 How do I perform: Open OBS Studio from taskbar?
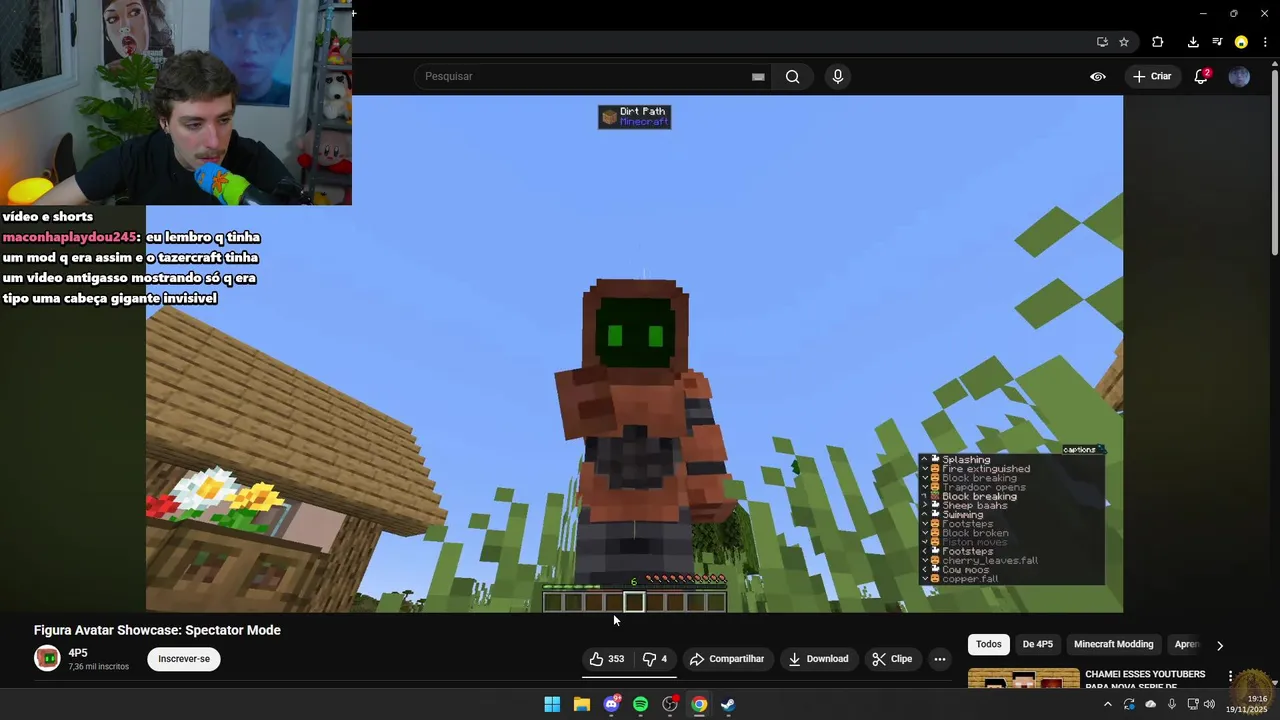670,705
